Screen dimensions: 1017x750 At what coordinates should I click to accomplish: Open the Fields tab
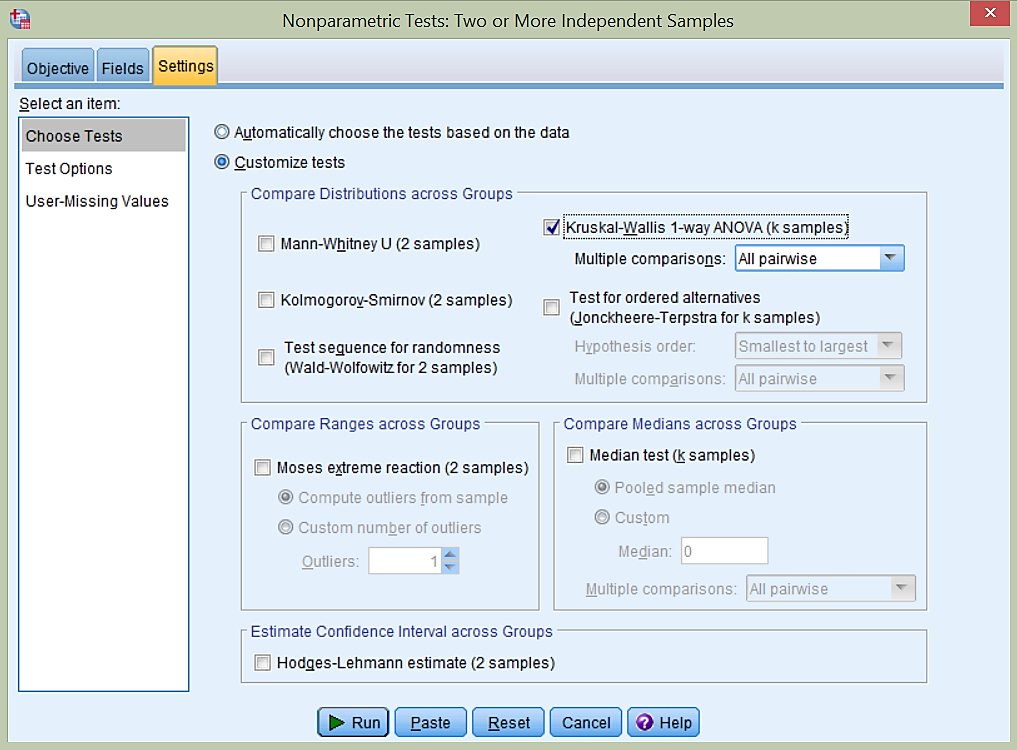click(x=123, y=68)
